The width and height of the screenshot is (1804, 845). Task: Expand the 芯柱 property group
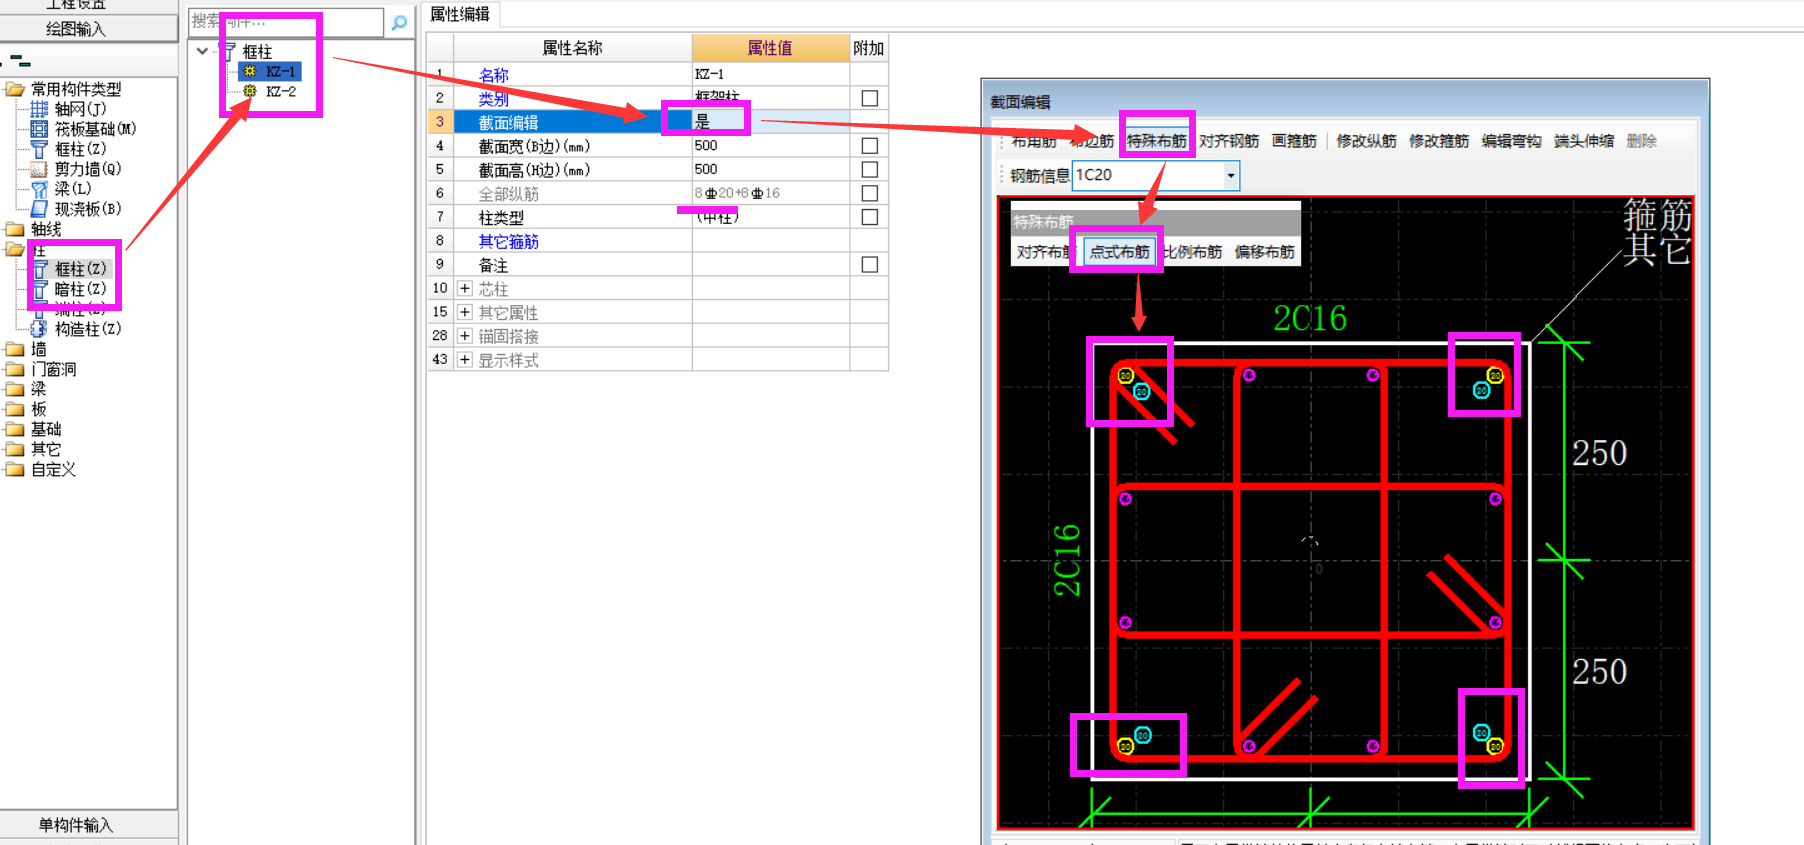pos(465,288)
